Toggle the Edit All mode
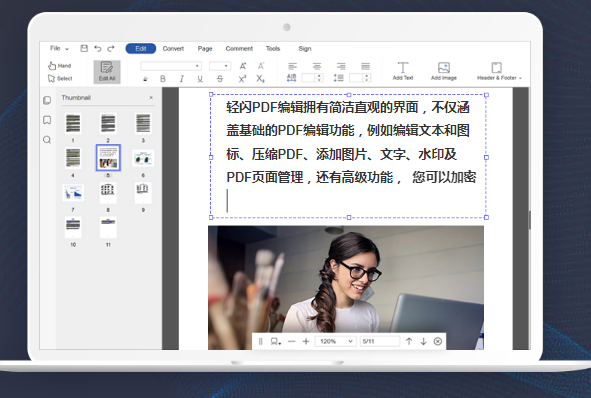Screen dimensions: 591x398 pos(107,72)
